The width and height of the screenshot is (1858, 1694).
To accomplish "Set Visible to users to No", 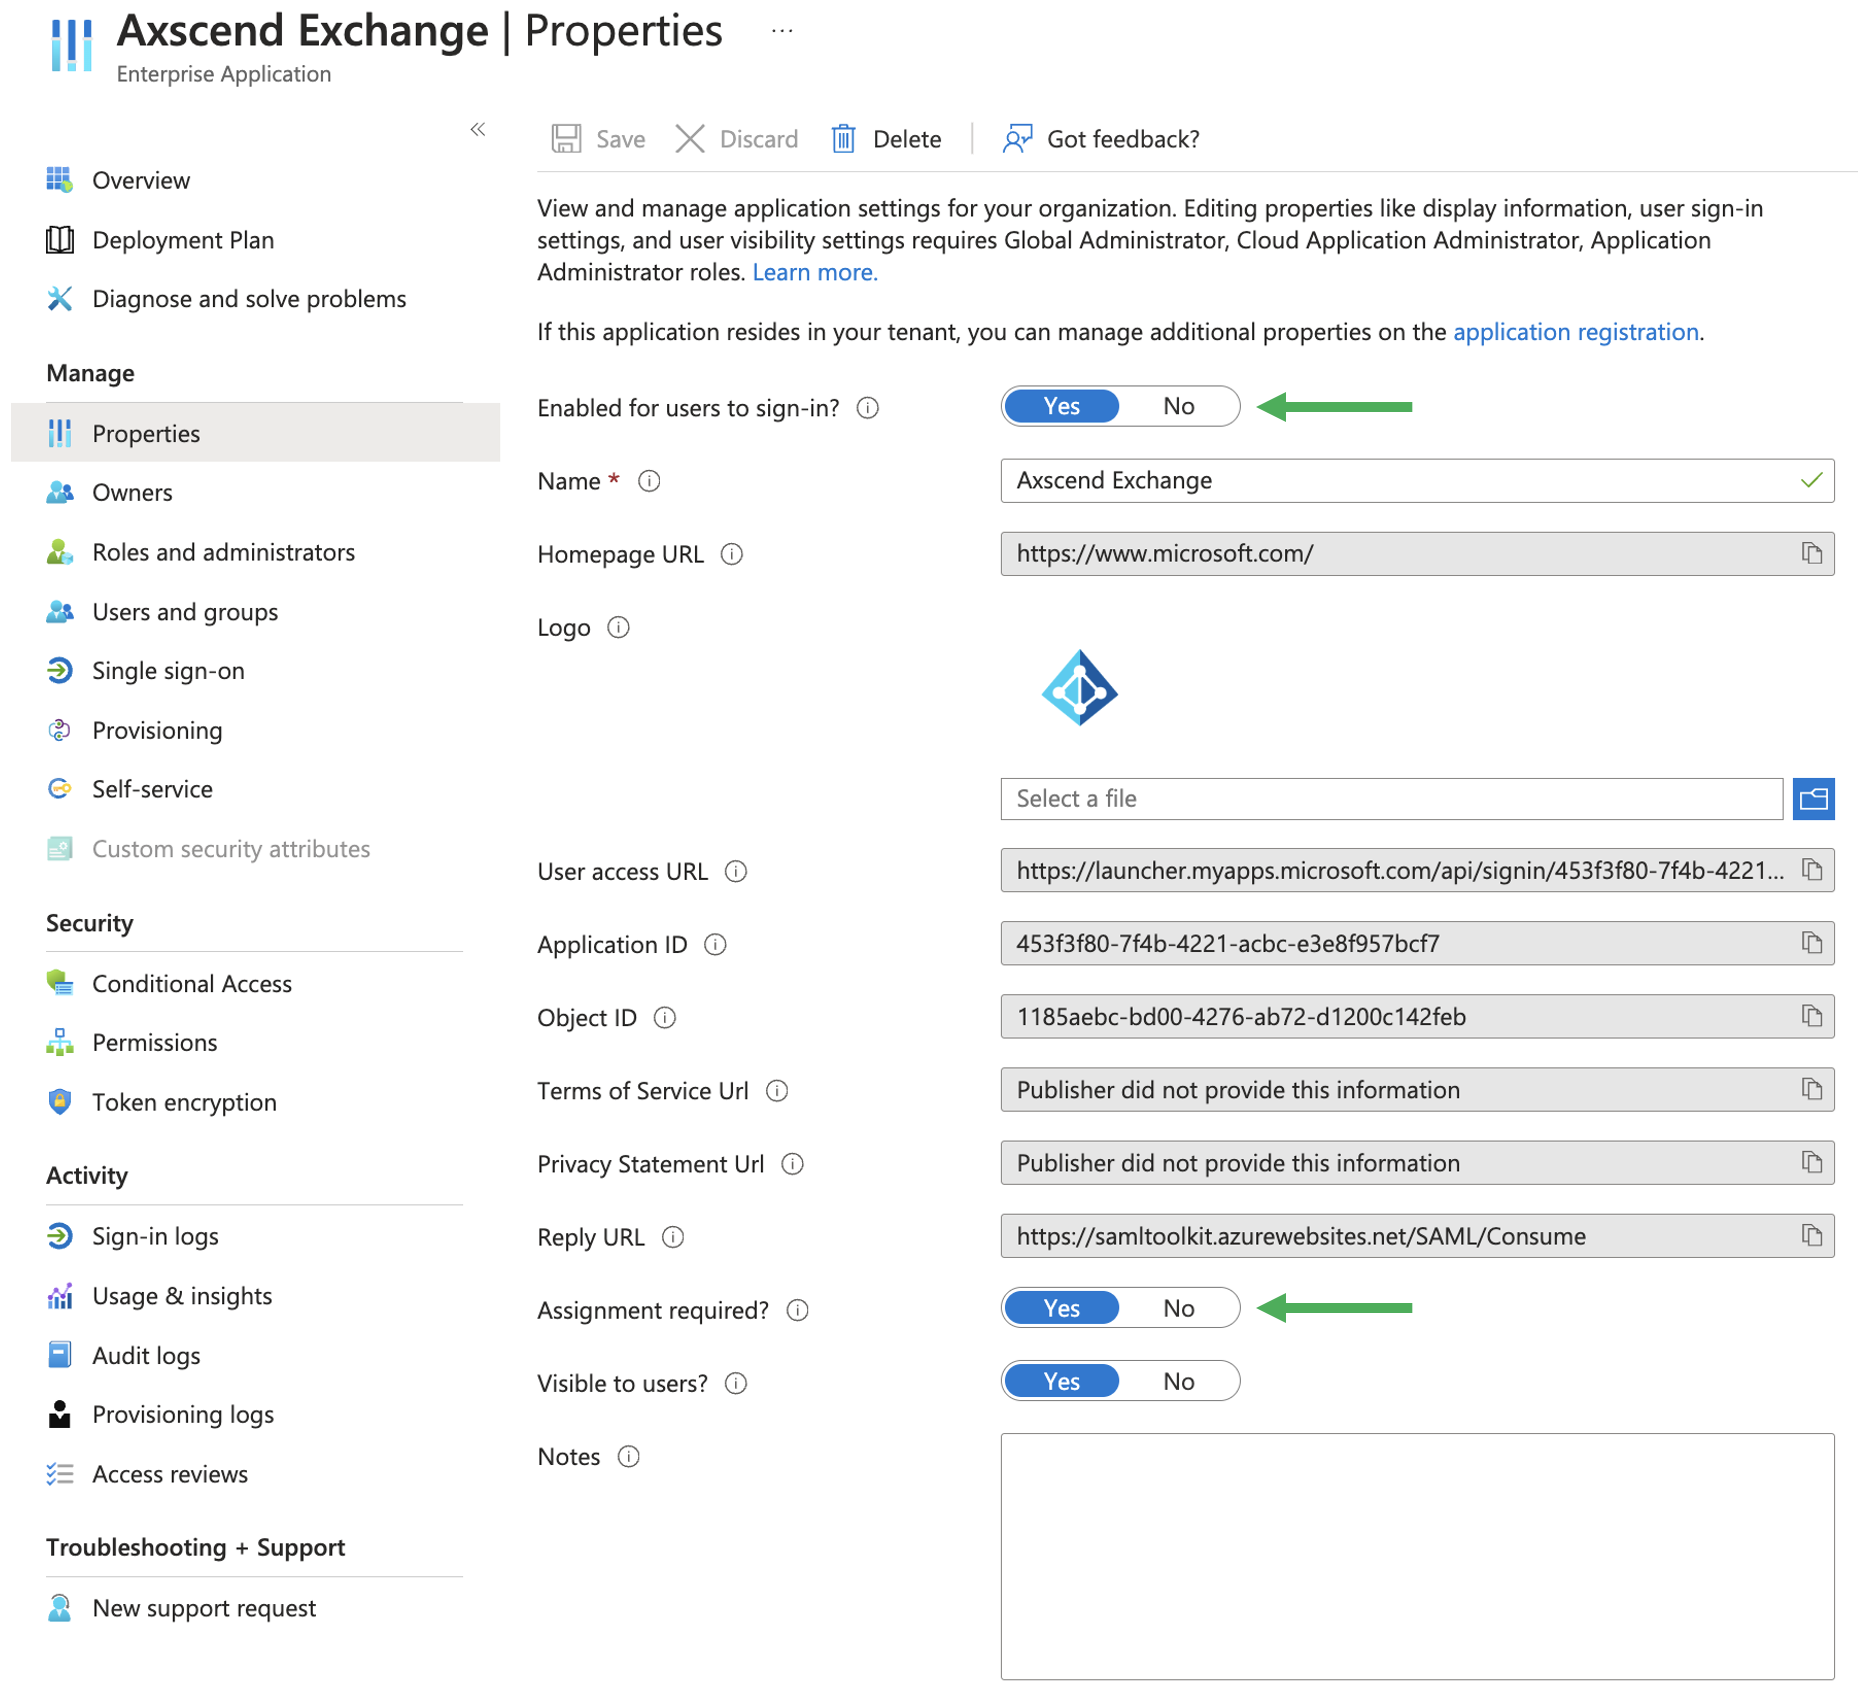I will pos(1178,1381).
